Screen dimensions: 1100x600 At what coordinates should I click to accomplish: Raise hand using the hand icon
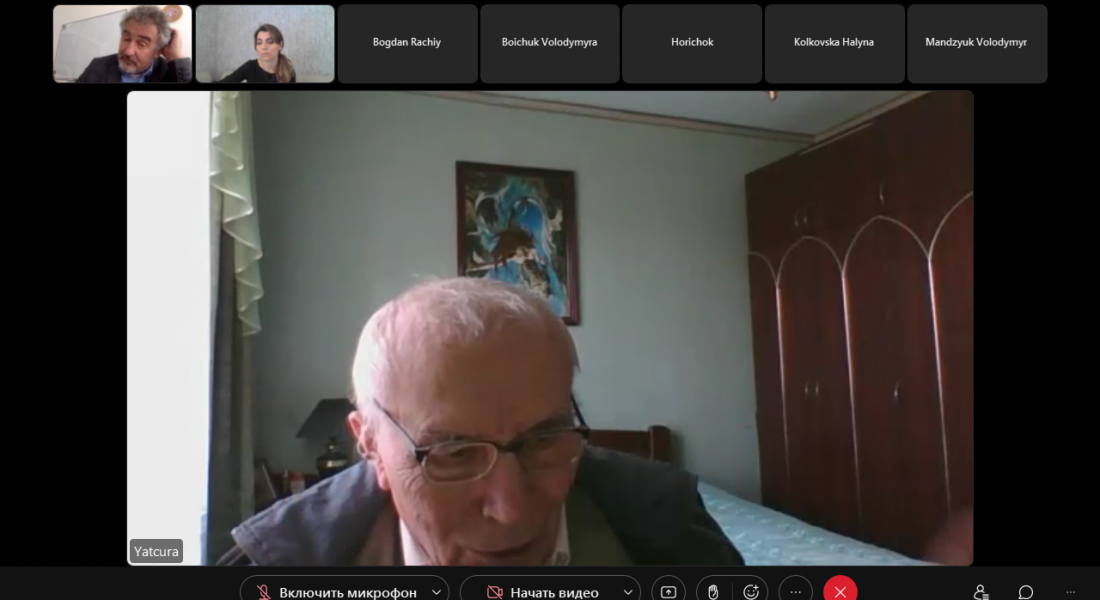(x=713, y=591)
